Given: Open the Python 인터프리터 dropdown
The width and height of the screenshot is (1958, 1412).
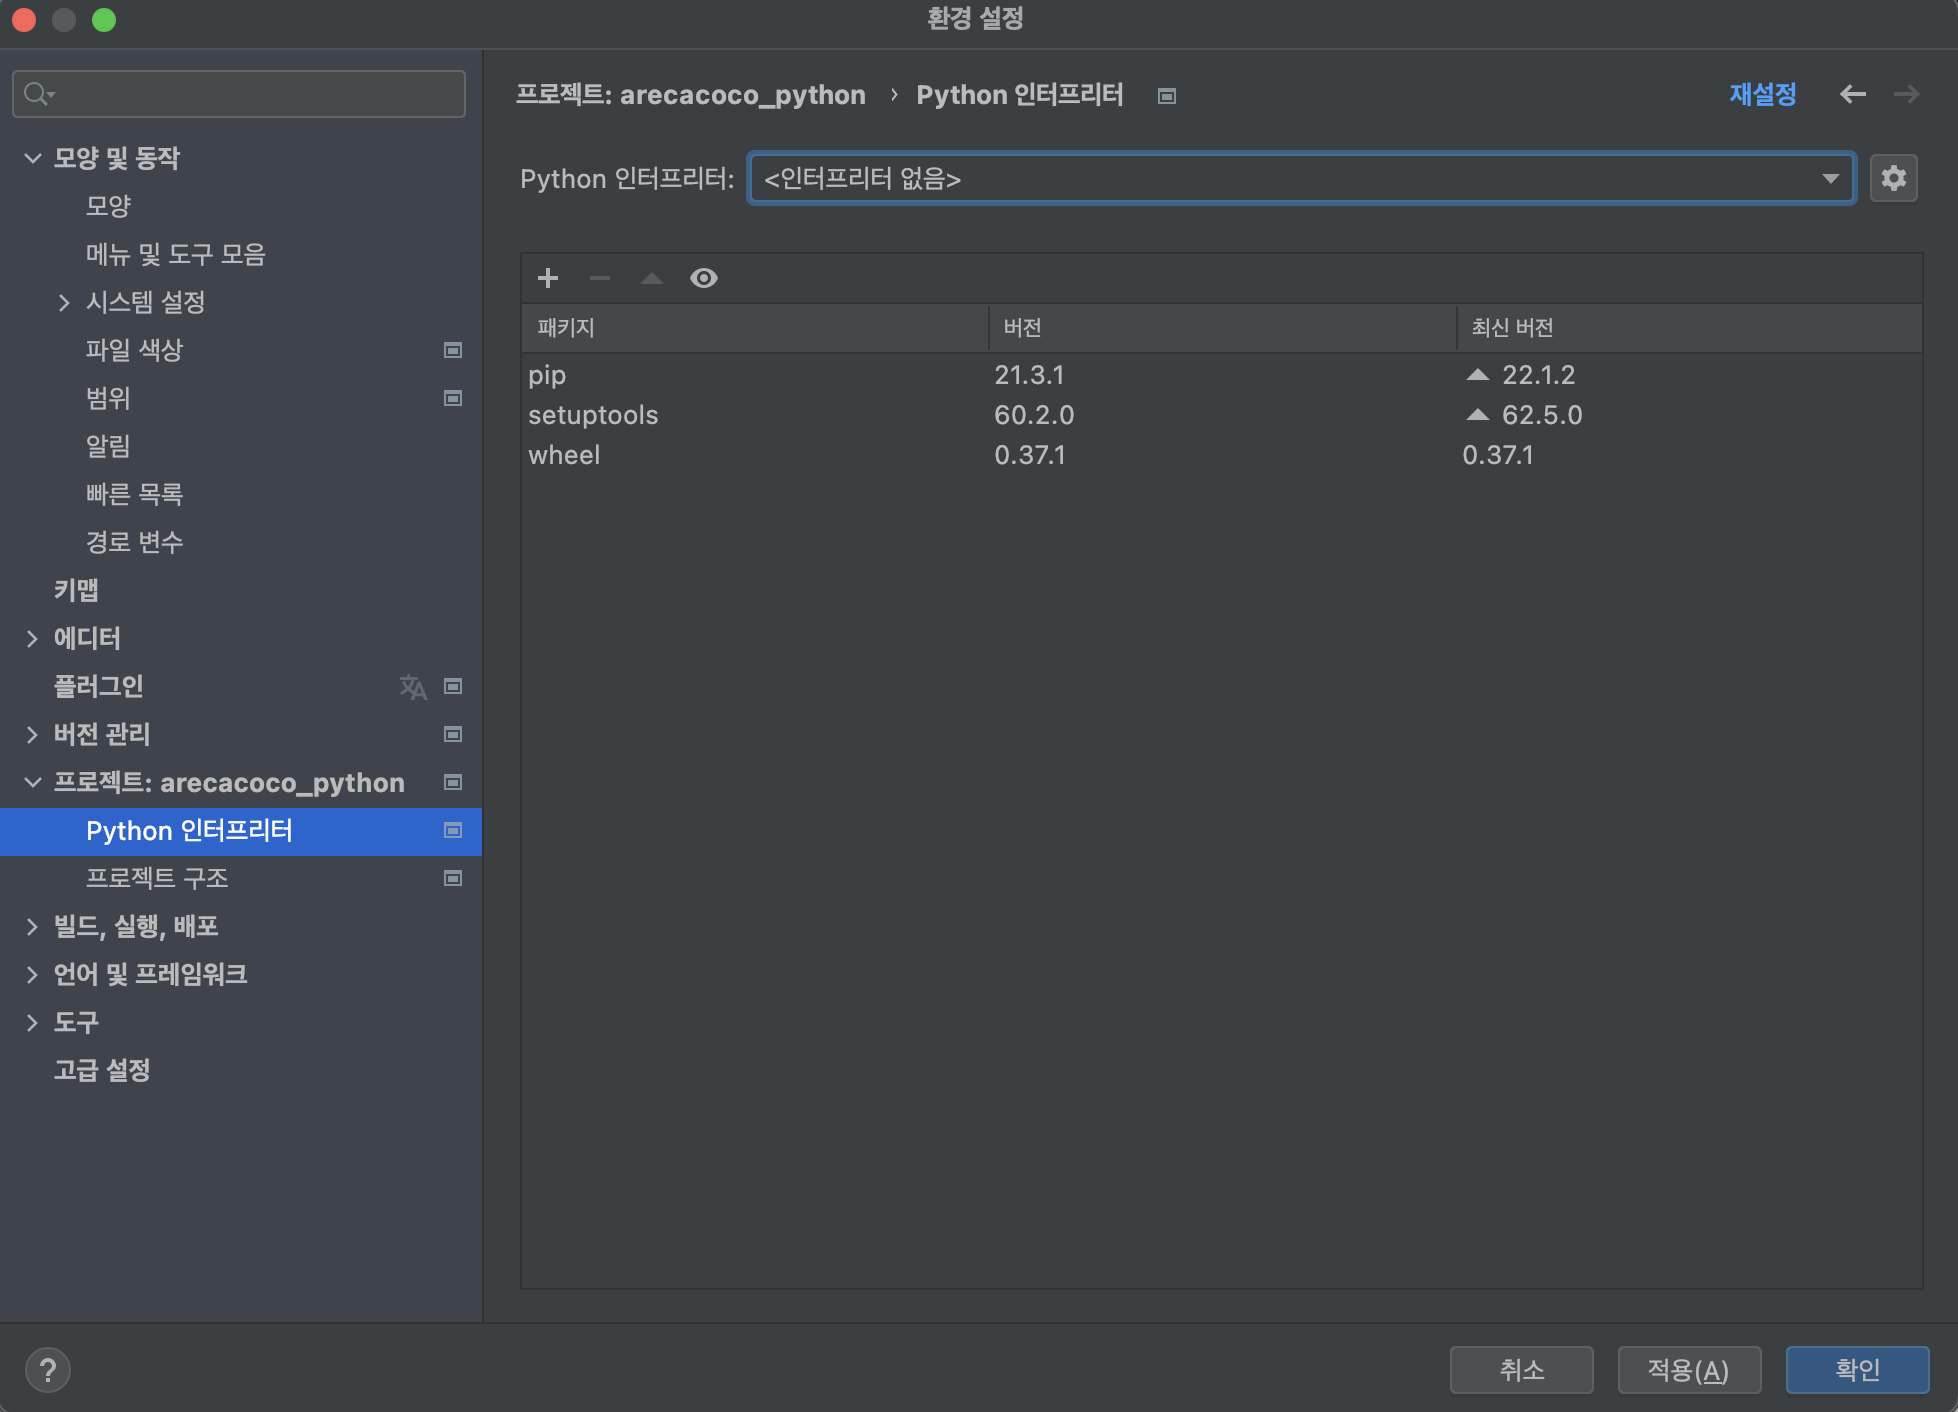Looking at the screenshot, I should pyautogui.click(x=1302, y=178).
